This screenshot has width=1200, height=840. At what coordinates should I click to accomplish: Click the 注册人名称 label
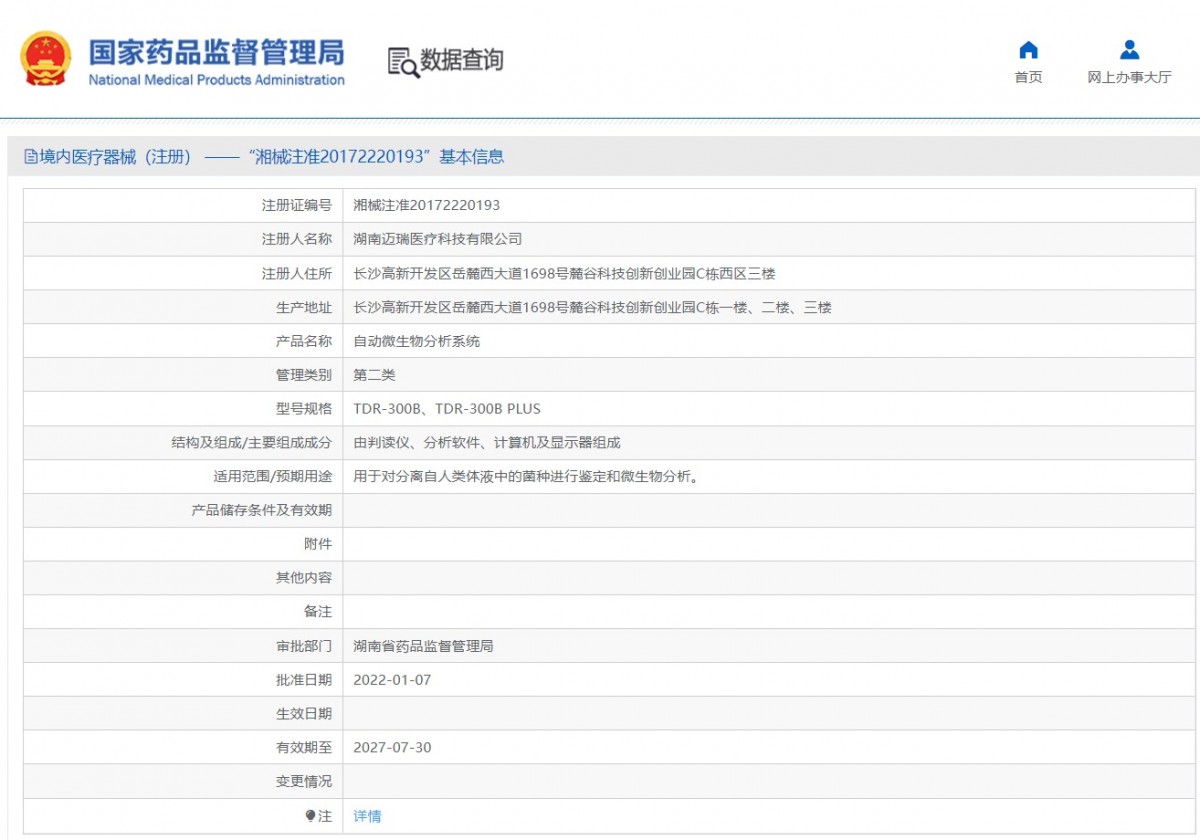297,239
